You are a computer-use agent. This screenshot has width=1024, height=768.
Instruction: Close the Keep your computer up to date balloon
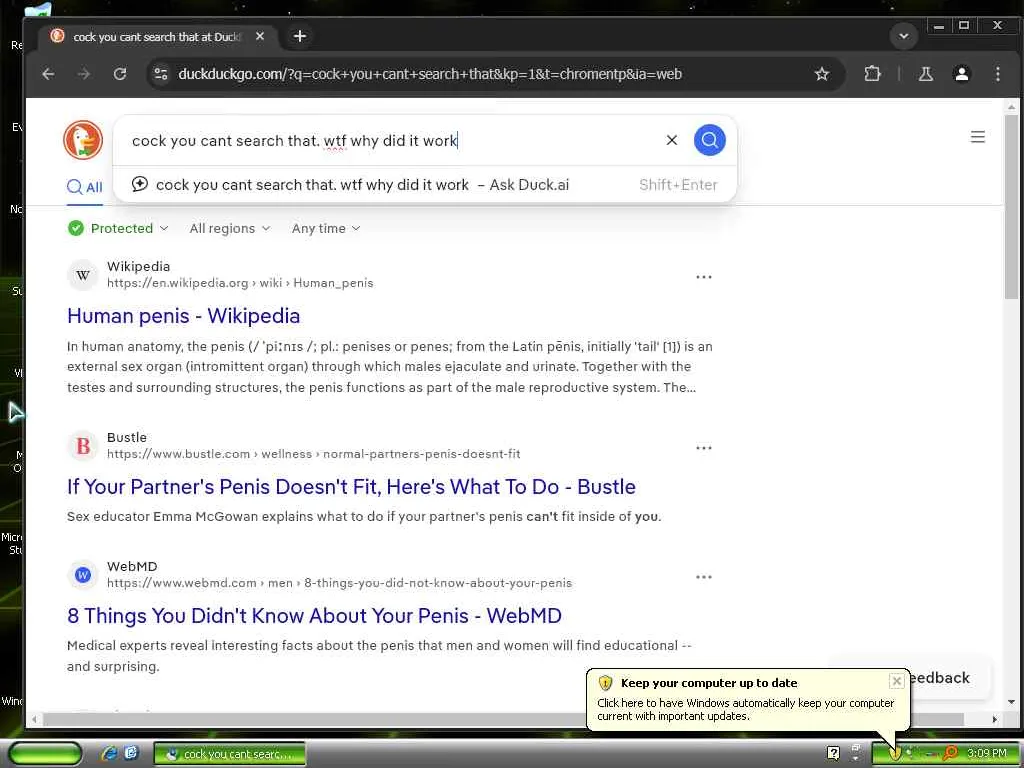tap(897, 681)
